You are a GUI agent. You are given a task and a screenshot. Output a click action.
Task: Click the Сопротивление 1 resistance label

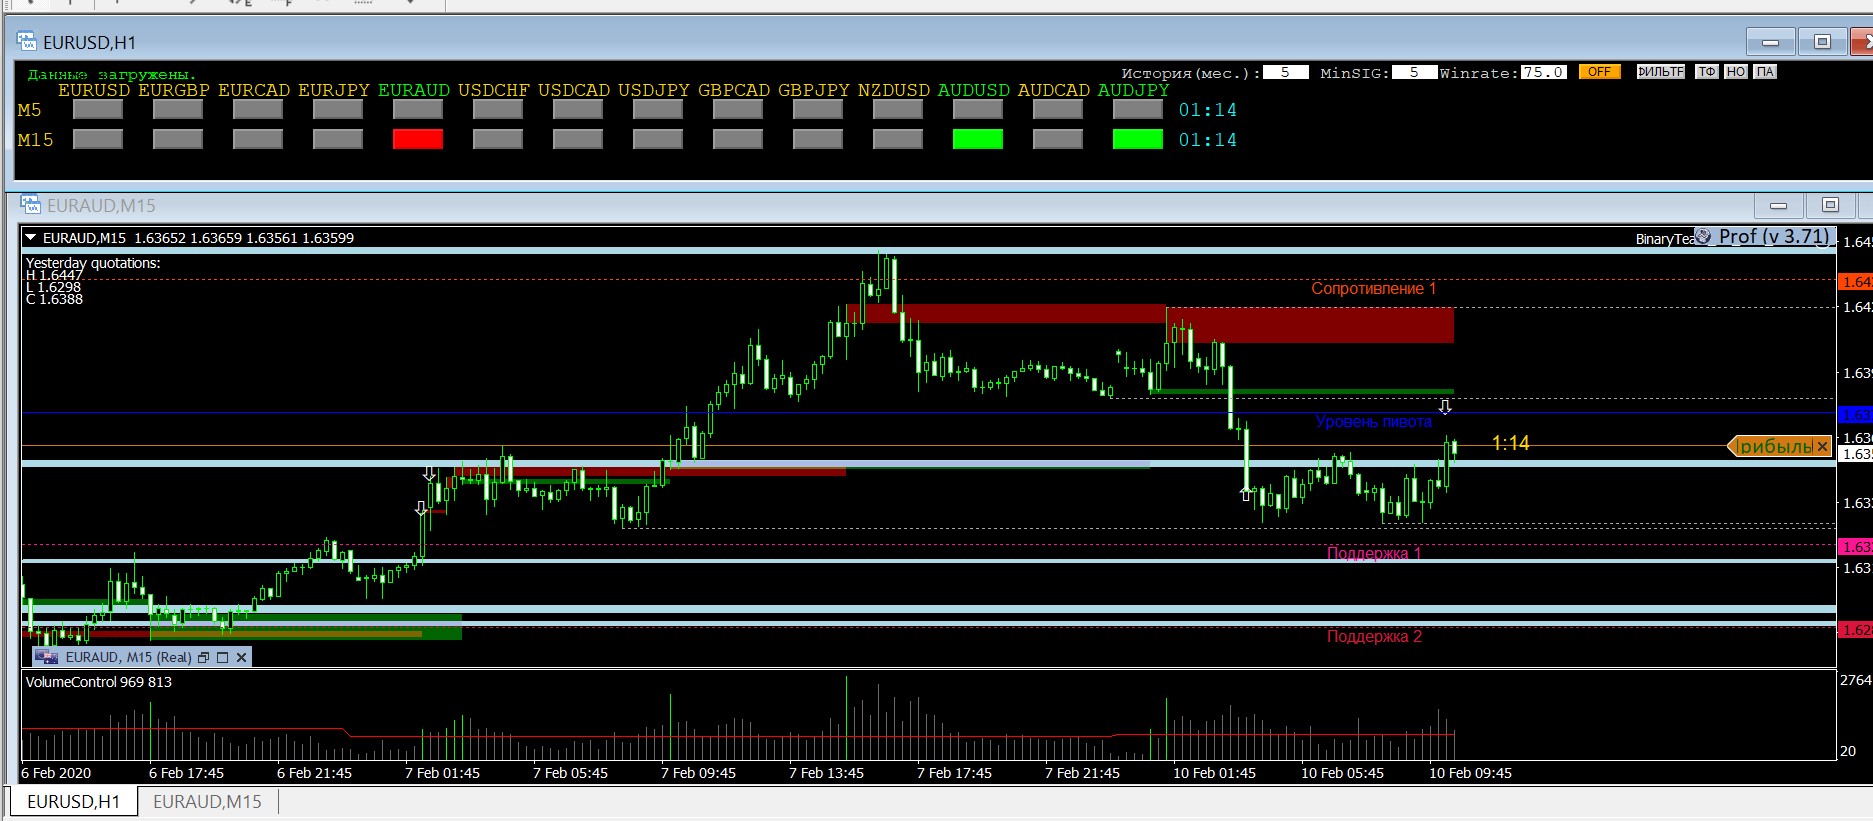(1373, 288)
